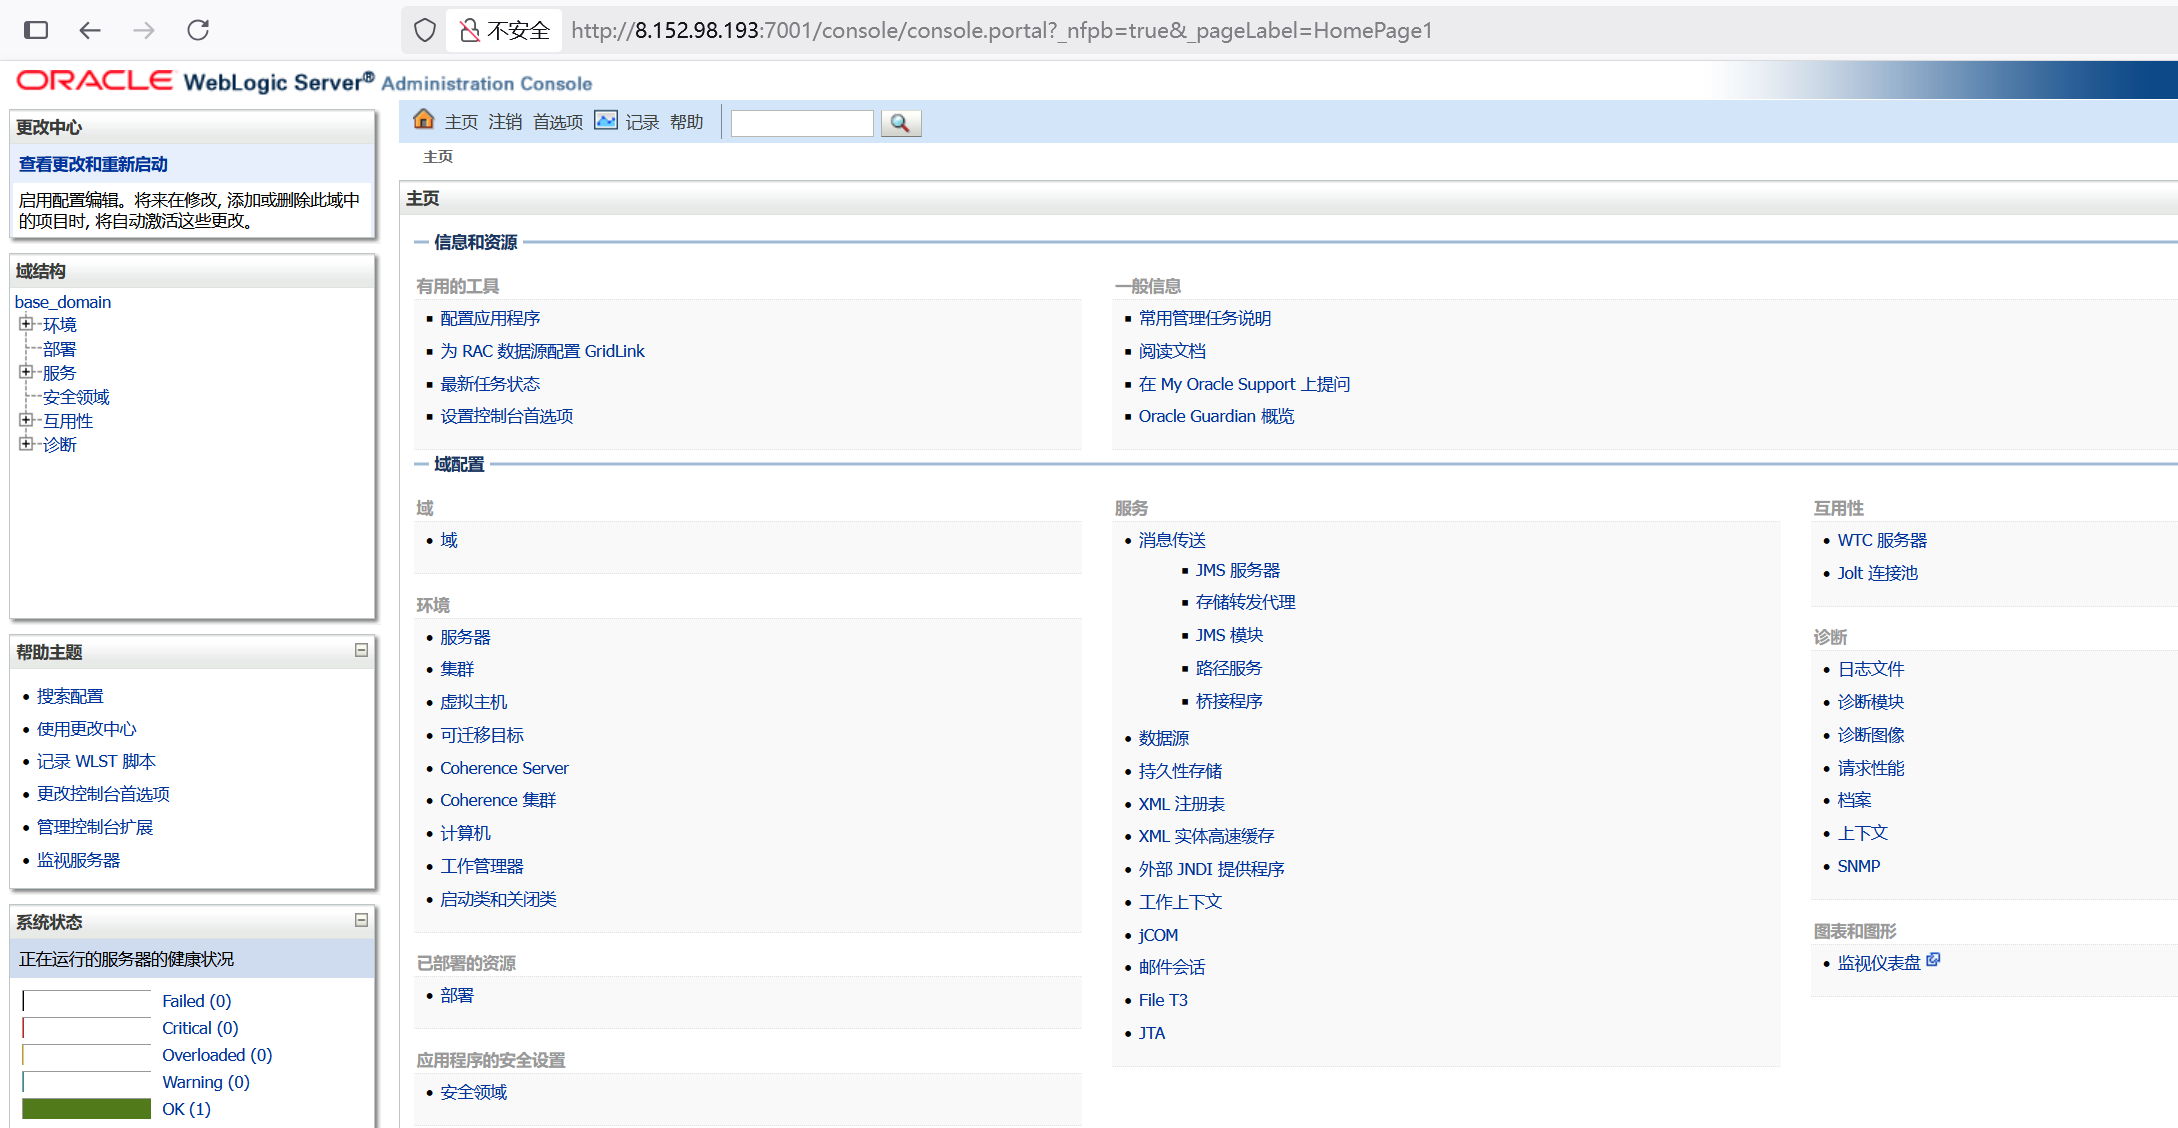The image size is (2178, 1128).
Task: Open the 服务器 link under 环境
Action: (x=465, y=637)
